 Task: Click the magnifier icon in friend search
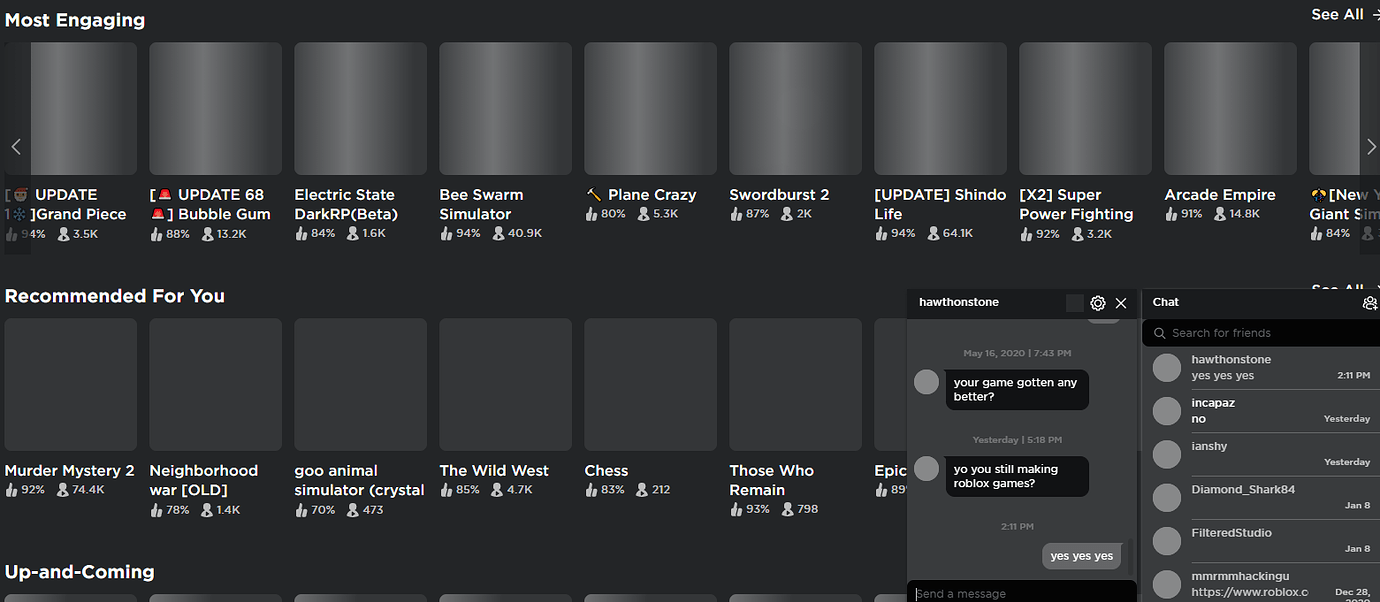(x=1160, y=333)
